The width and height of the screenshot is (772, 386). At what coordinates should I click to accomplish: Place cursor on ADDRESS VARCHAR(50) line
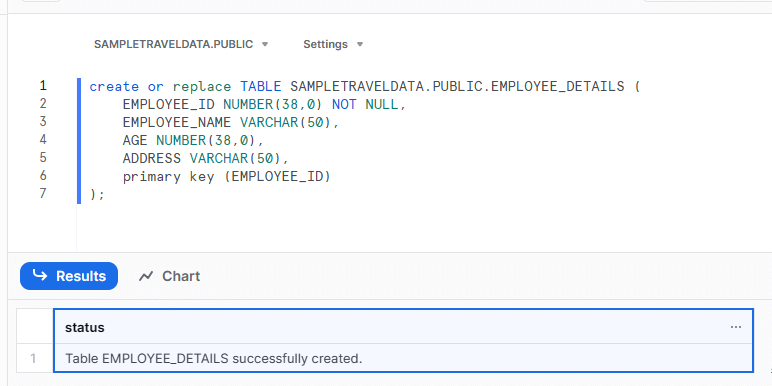tap(205, 158)
